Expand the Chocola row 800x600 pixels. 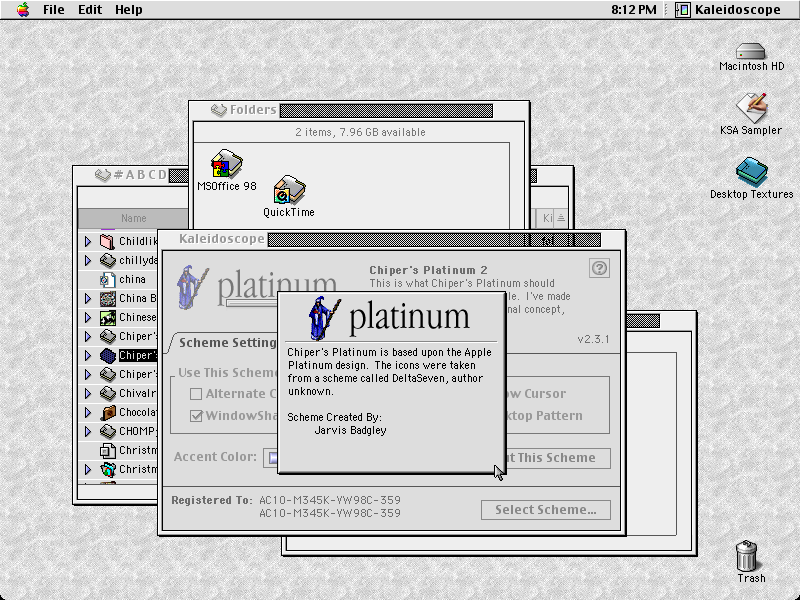88,412
